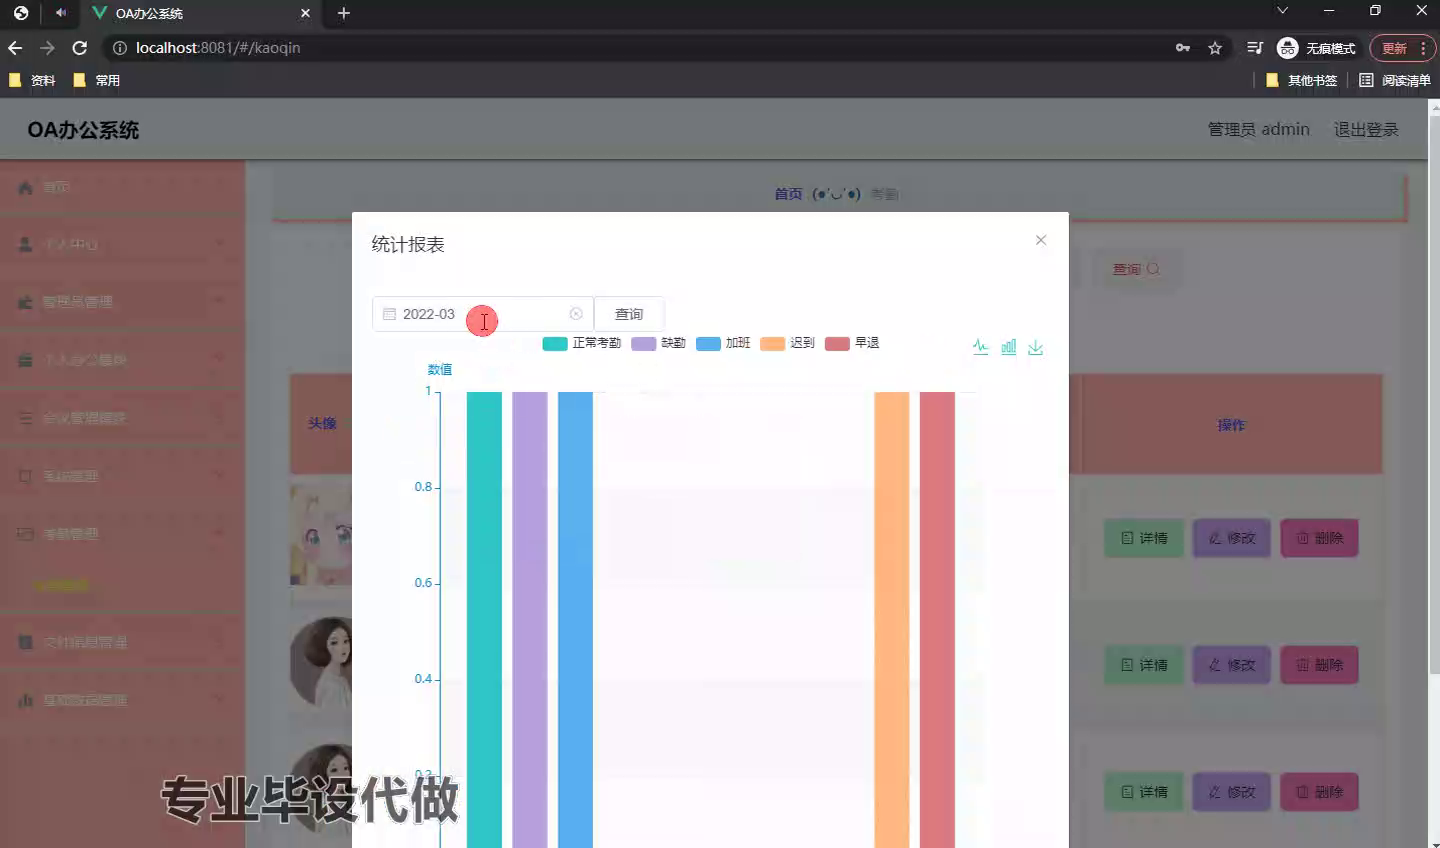Open the Chrome 更新 menu

[x=1402, y=48]
